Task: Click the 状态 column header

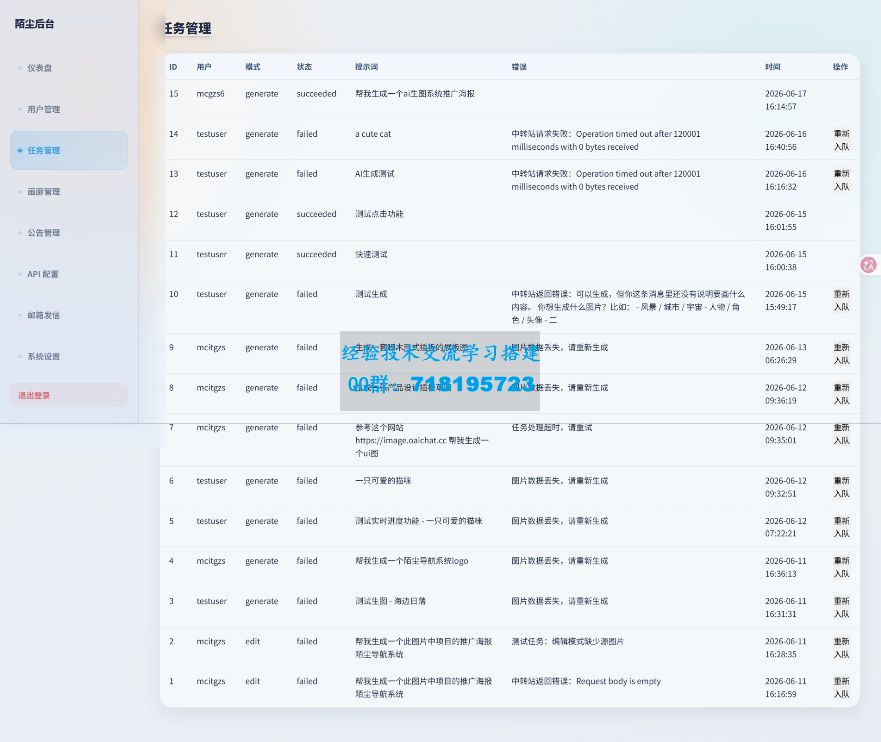Action: [304, 67]
